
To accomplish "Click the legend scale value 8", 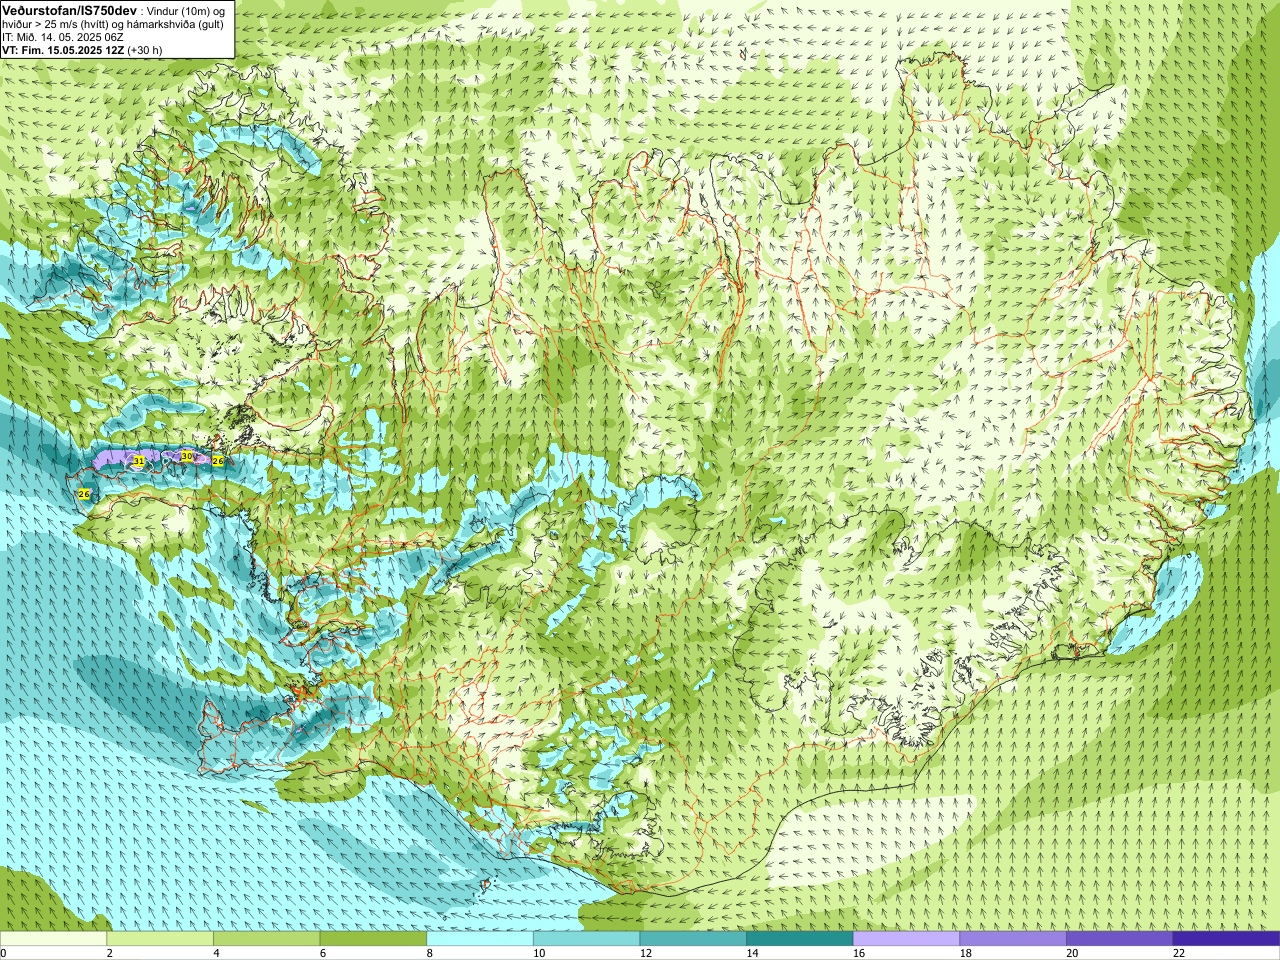I will (x=430, y=953).
